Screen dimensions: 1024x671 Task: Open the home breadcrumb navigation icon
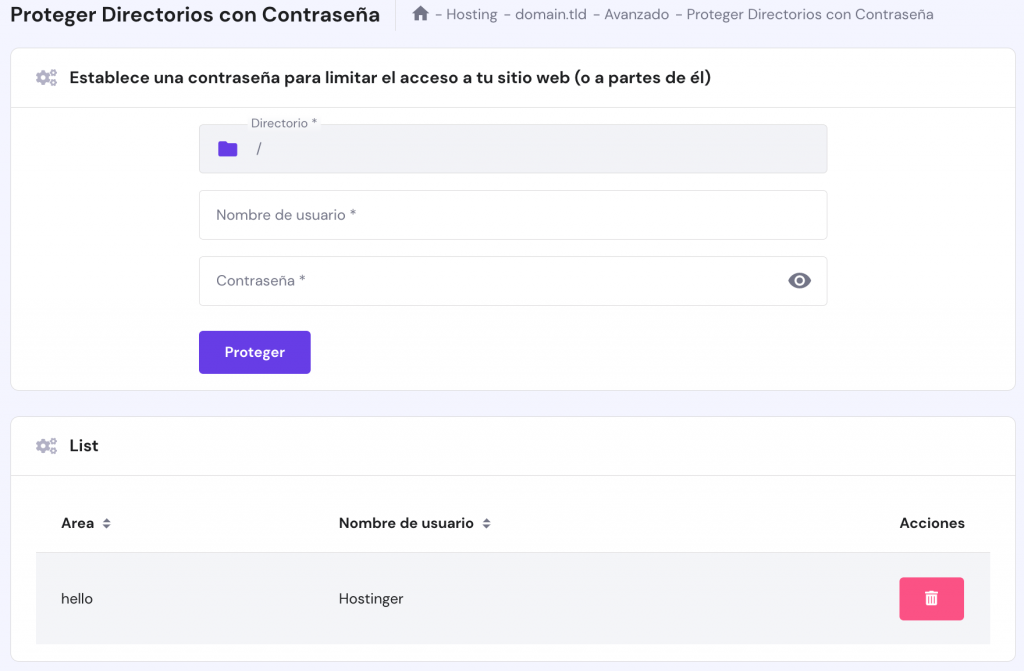coord(421,14)
